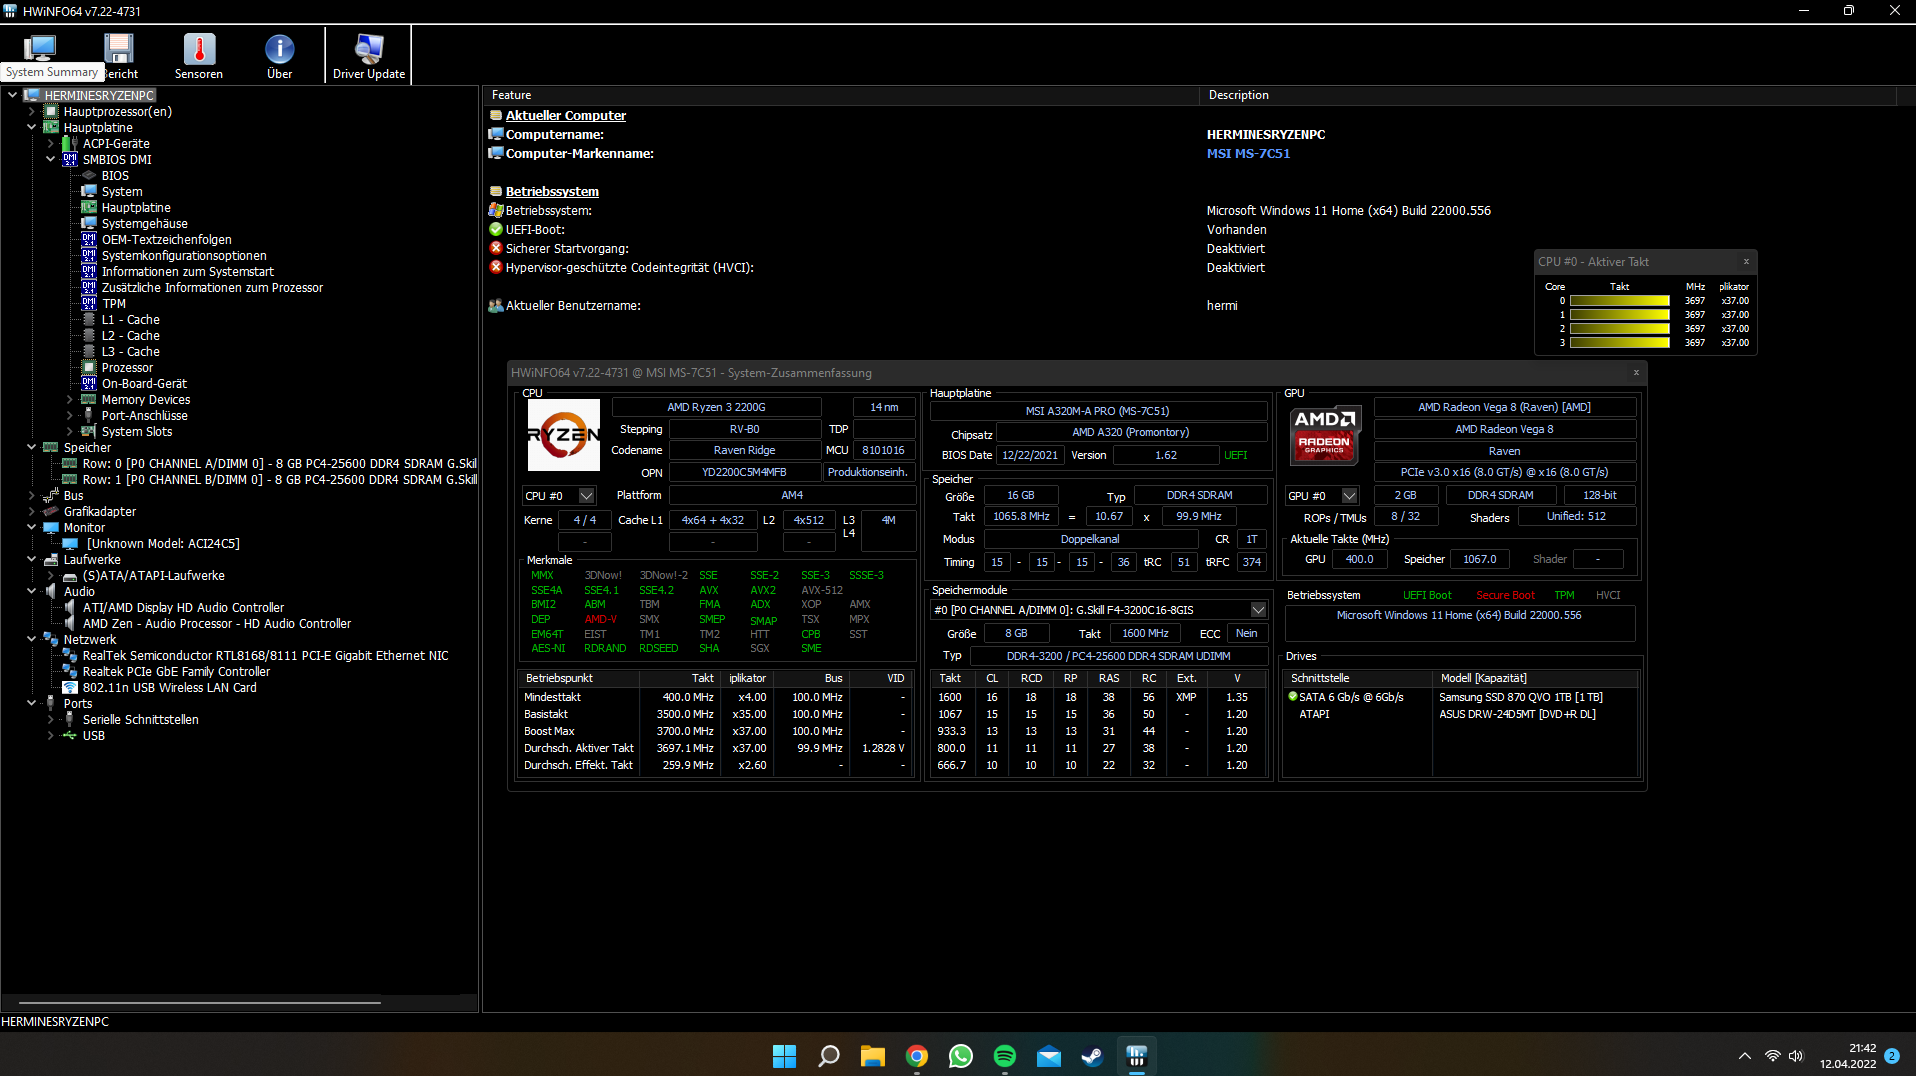The image size is (1916, 1076).
Task: Collapse the Hauptplatine tree node
Action: pos(32,128)
